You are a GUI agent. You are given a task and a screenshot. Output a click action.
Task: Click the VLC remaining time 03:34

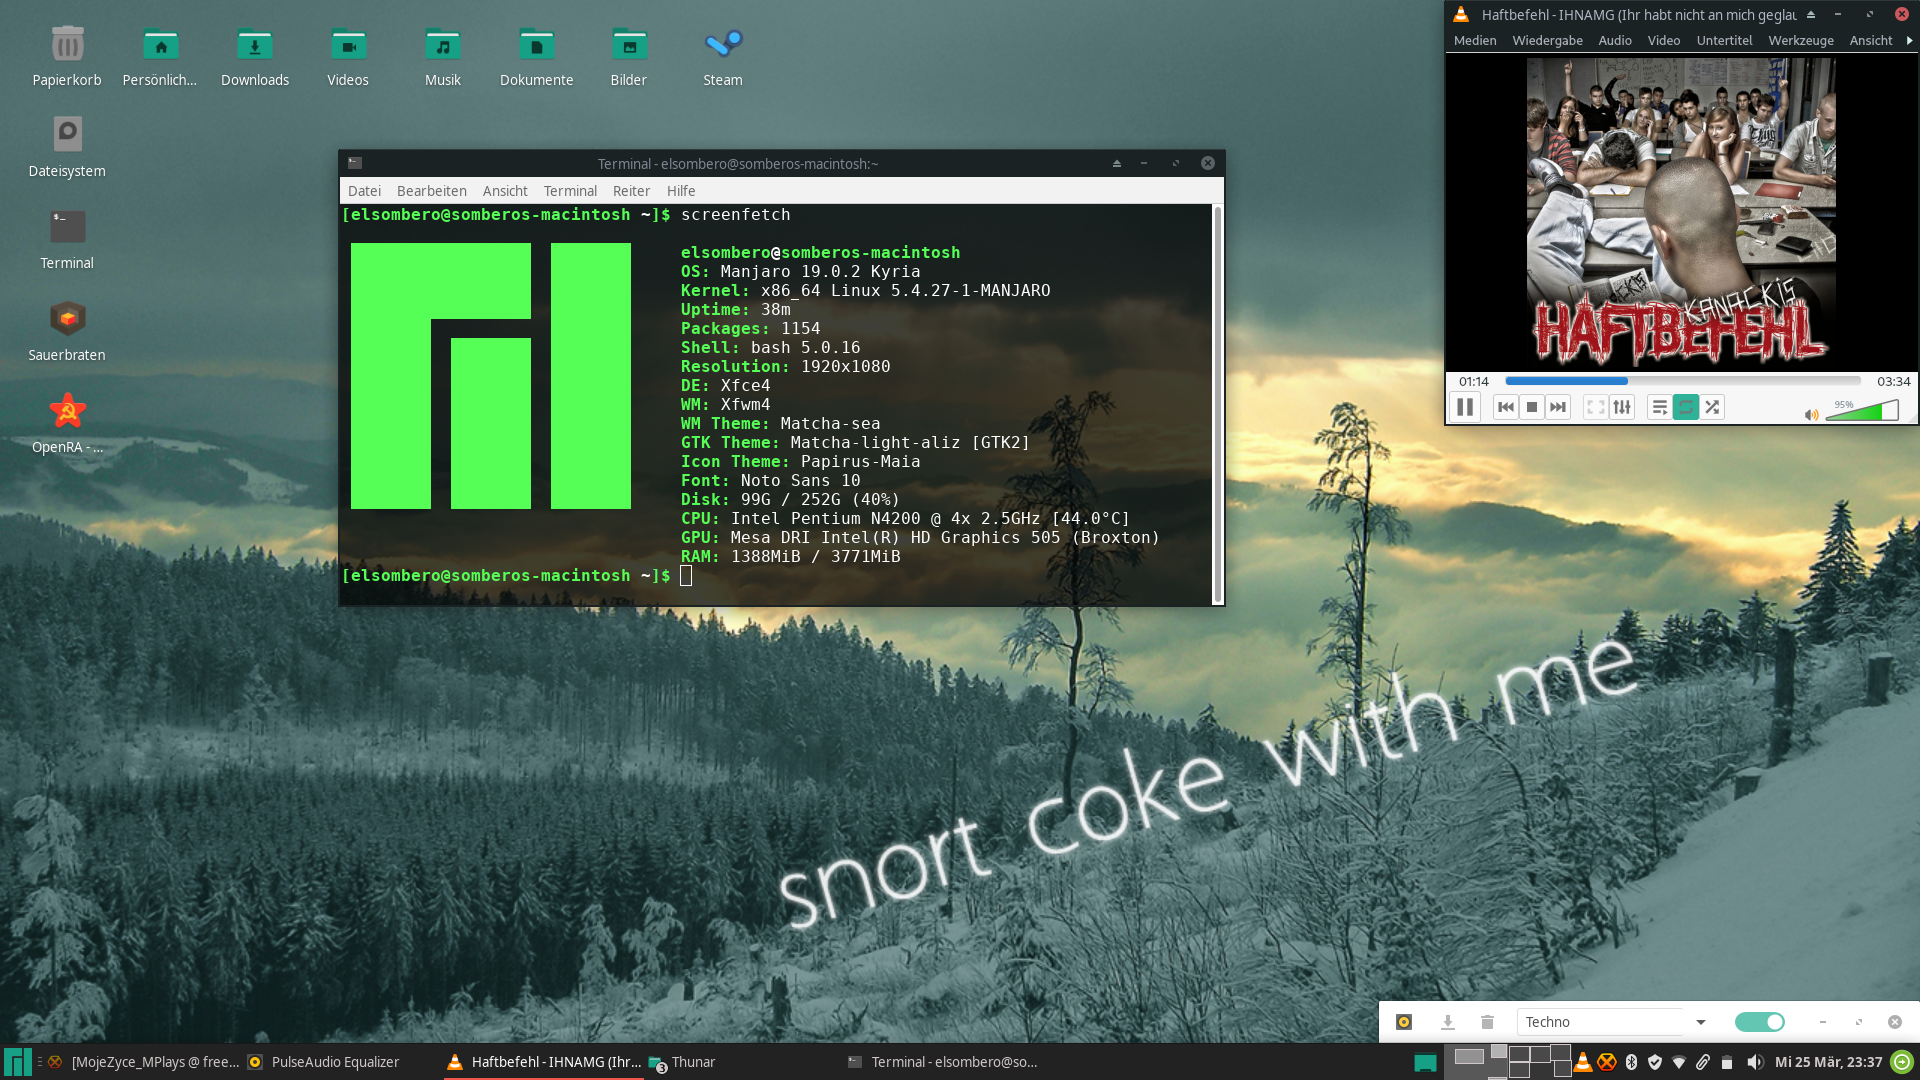point(1893,381)
